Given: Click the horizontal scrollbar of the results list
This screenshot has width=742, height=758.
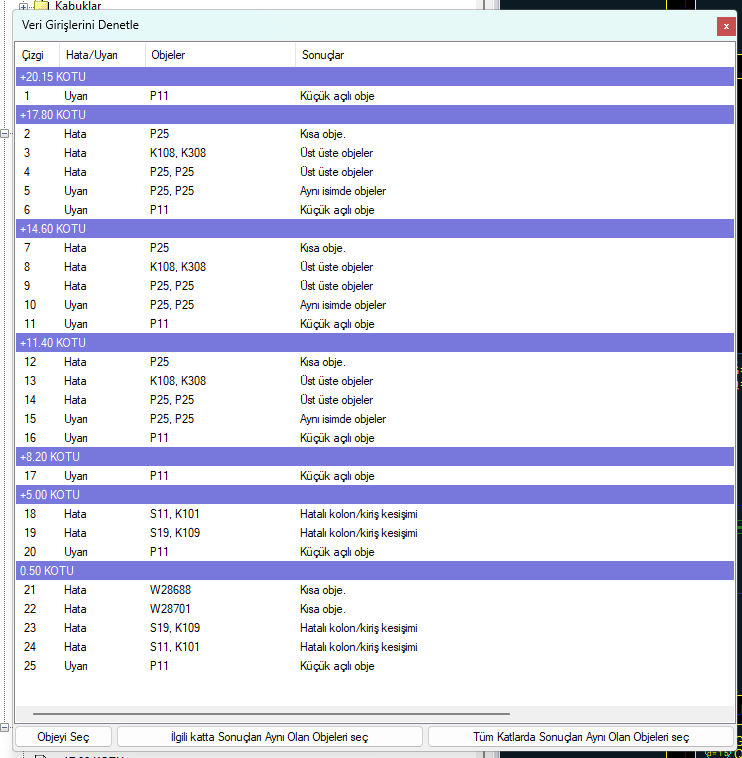Looking at the screenshot, I should [x=271, y=714].
